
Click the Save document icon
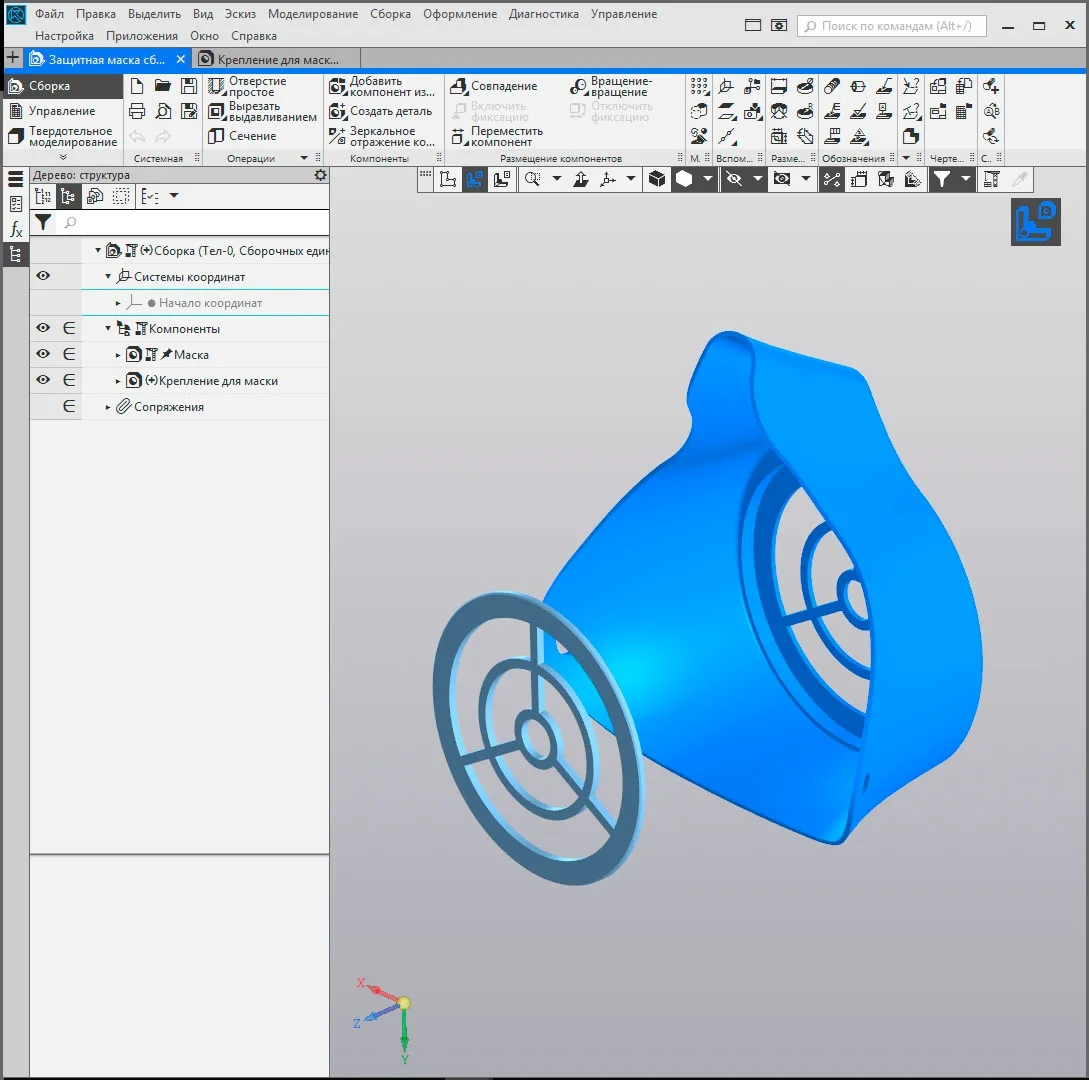pyautogui.click(x=188, y=86)
